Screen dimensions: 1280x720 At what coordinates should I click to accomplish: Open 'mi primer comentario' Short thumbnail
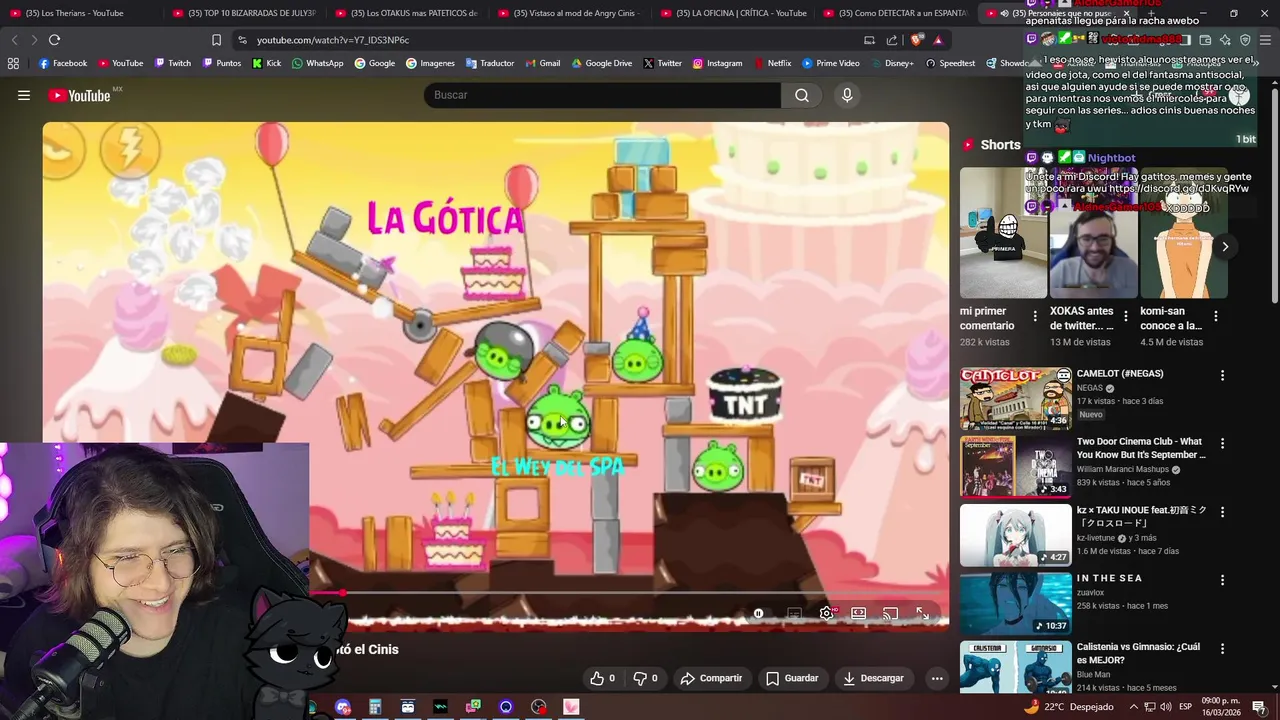1003,232
